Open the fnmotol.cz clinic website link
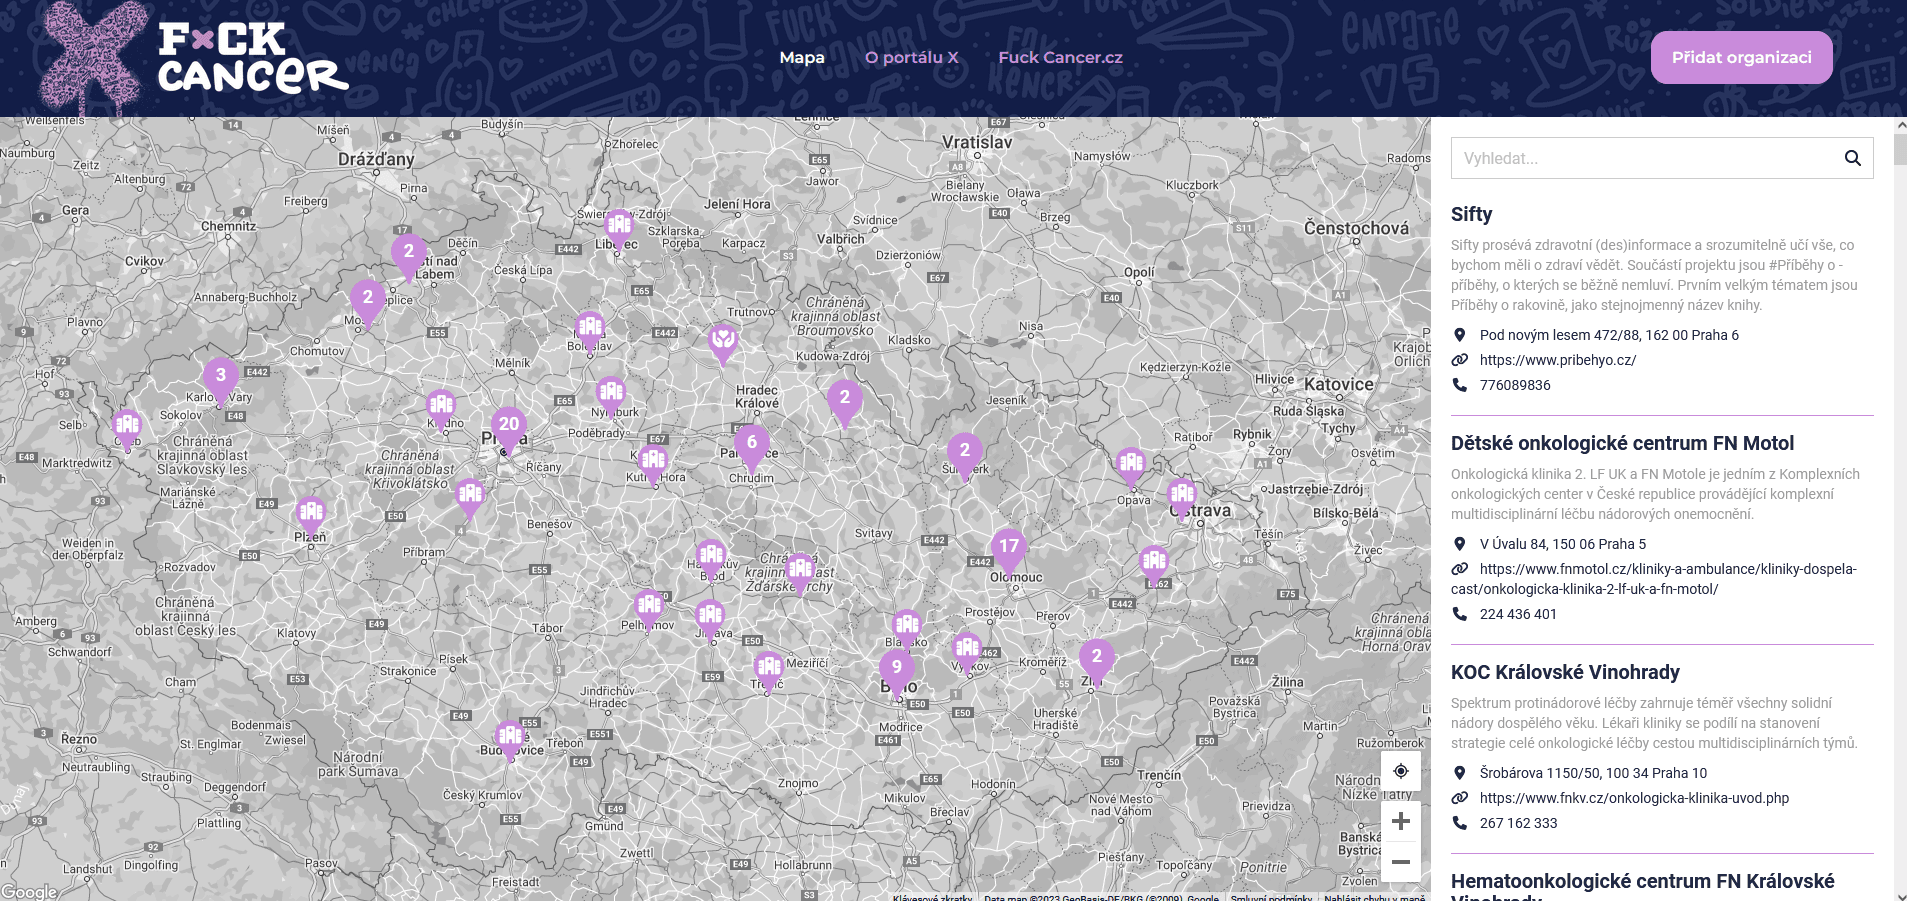 pos(1654,579)
